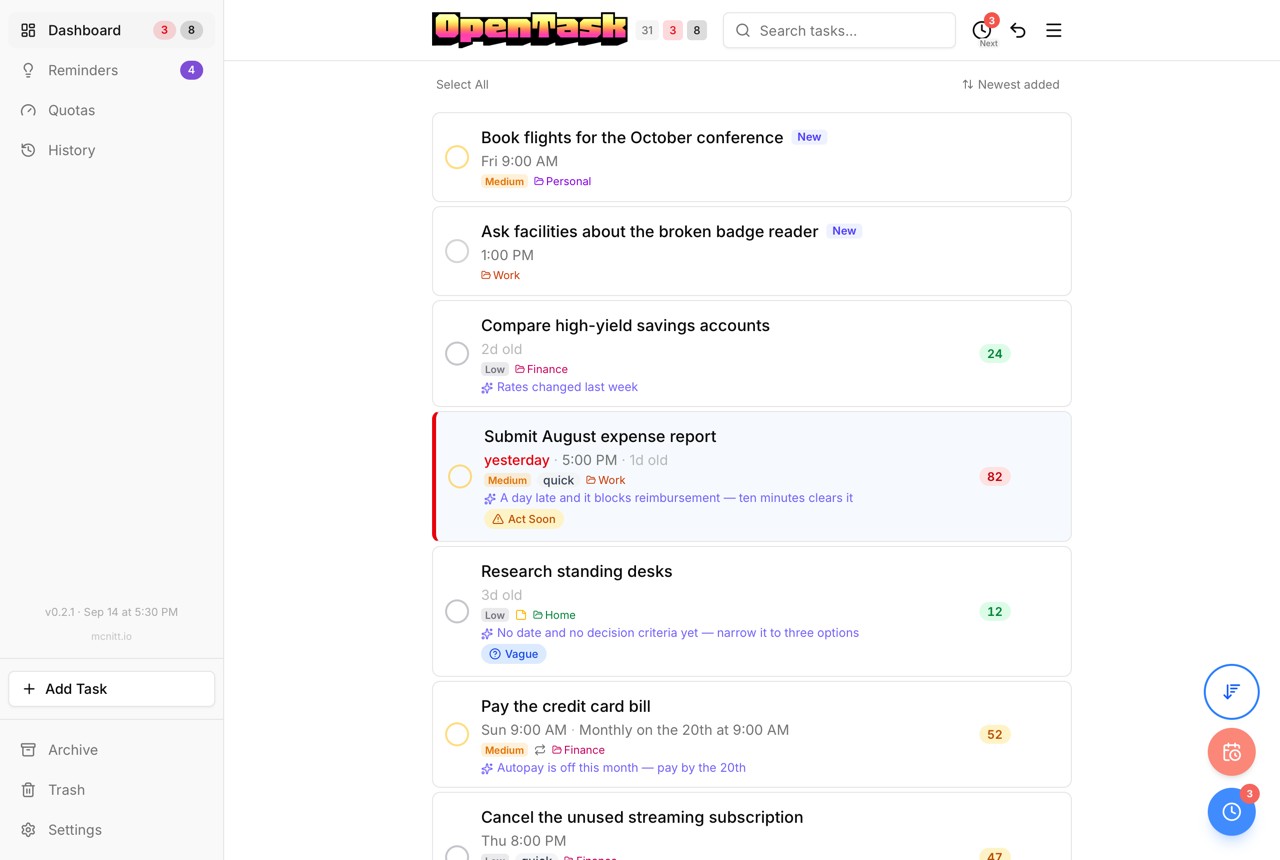Click the red floating calendar-clock button

[x=1231, y=752]
